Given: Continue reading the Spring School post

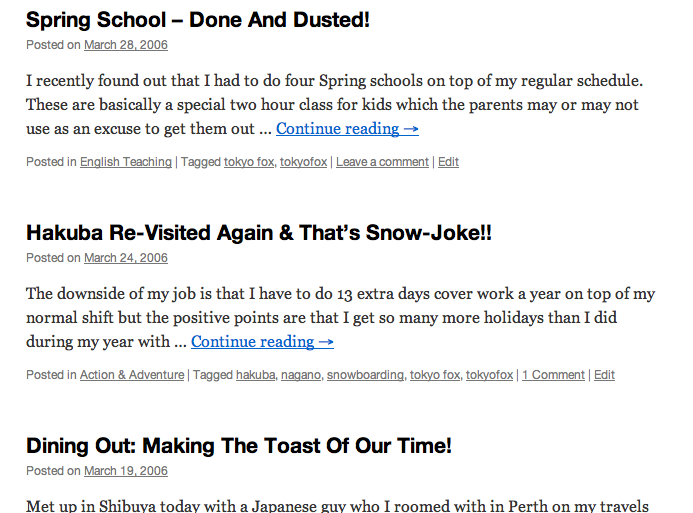Looking at the screenshot, I should [x=347, y=129].
